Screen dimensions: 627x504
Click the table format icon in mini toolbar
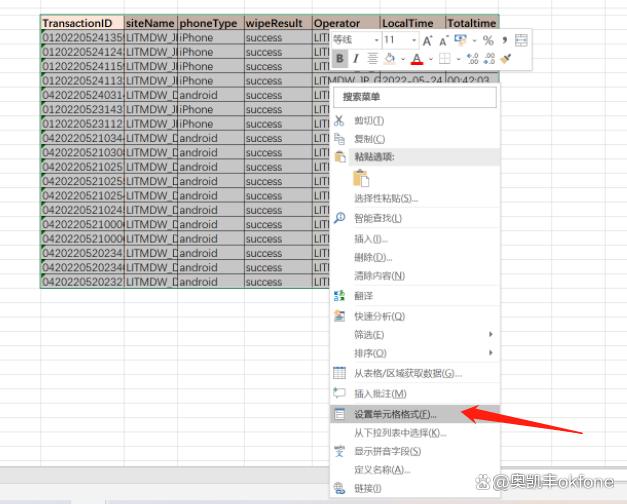point(521,40)
